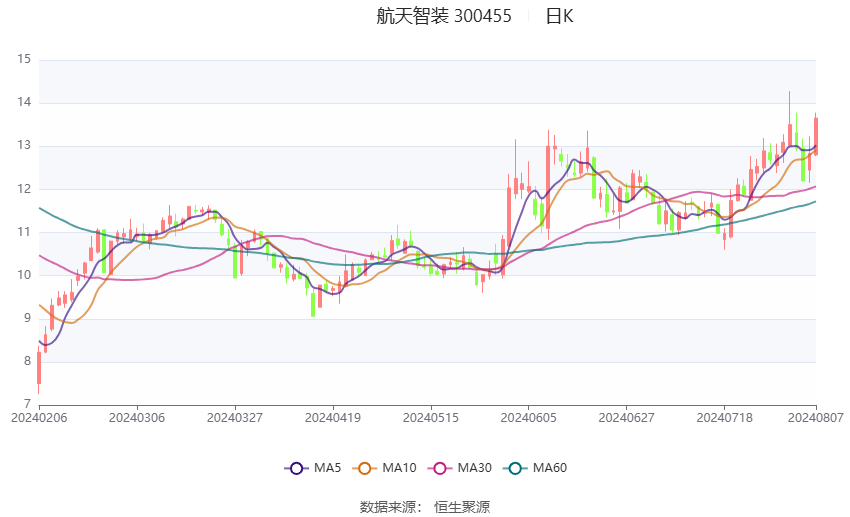Toggle the MA30 legend entry
This screenshot has height=517, width=850.
click(x=460, y=468)
